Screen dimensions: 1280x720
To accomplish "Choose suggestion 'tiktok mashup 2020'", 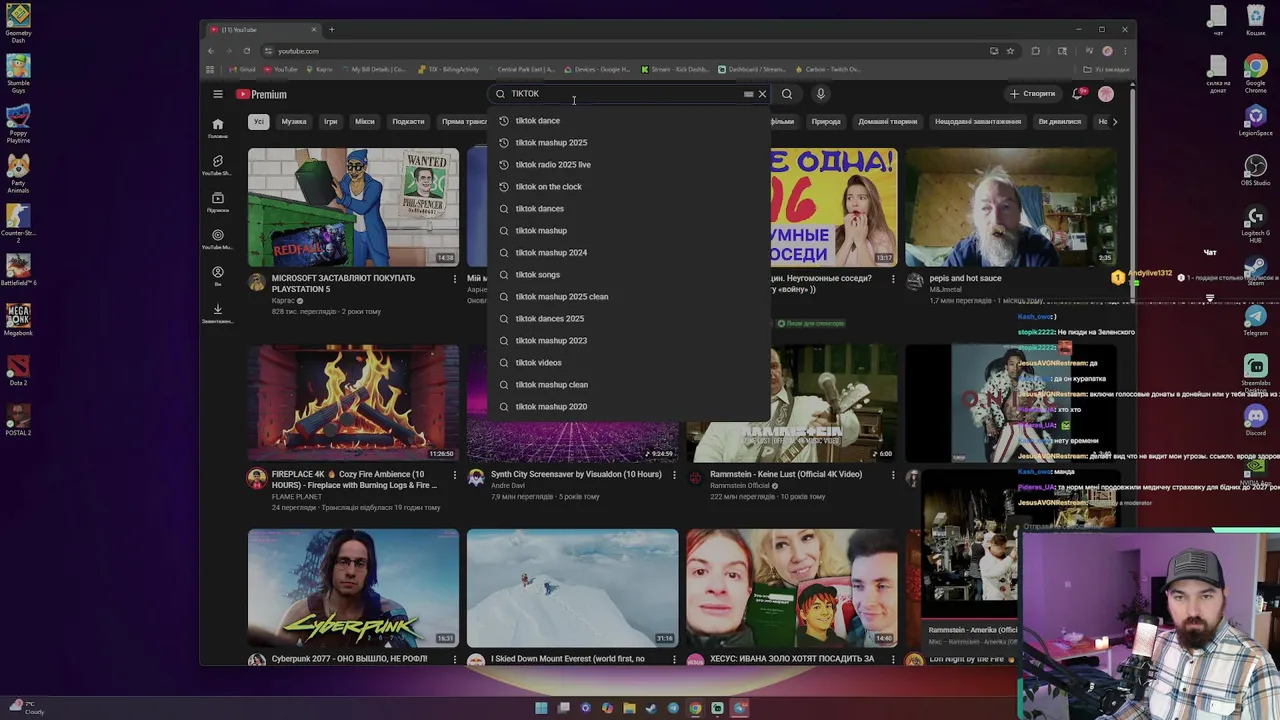I will pyautogui.click(x=629, y=406).
